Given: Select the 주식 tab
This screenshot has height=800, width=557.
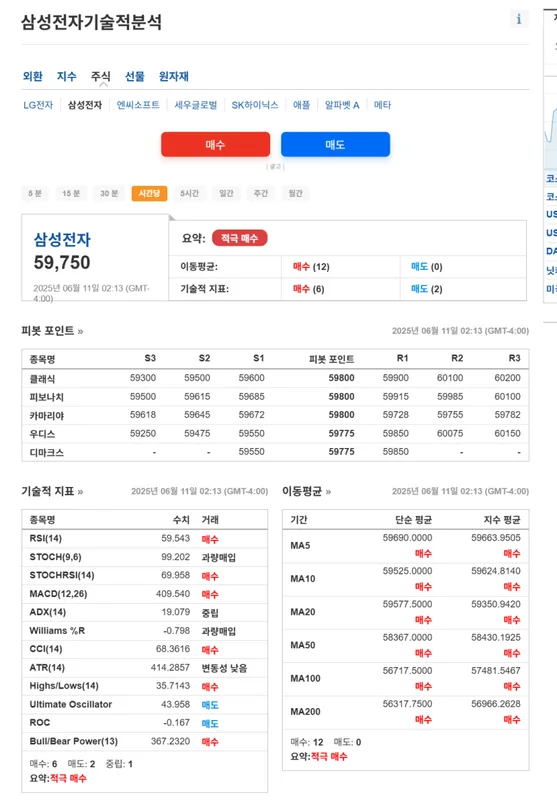Looking at the screenshot, I should 100,77.
